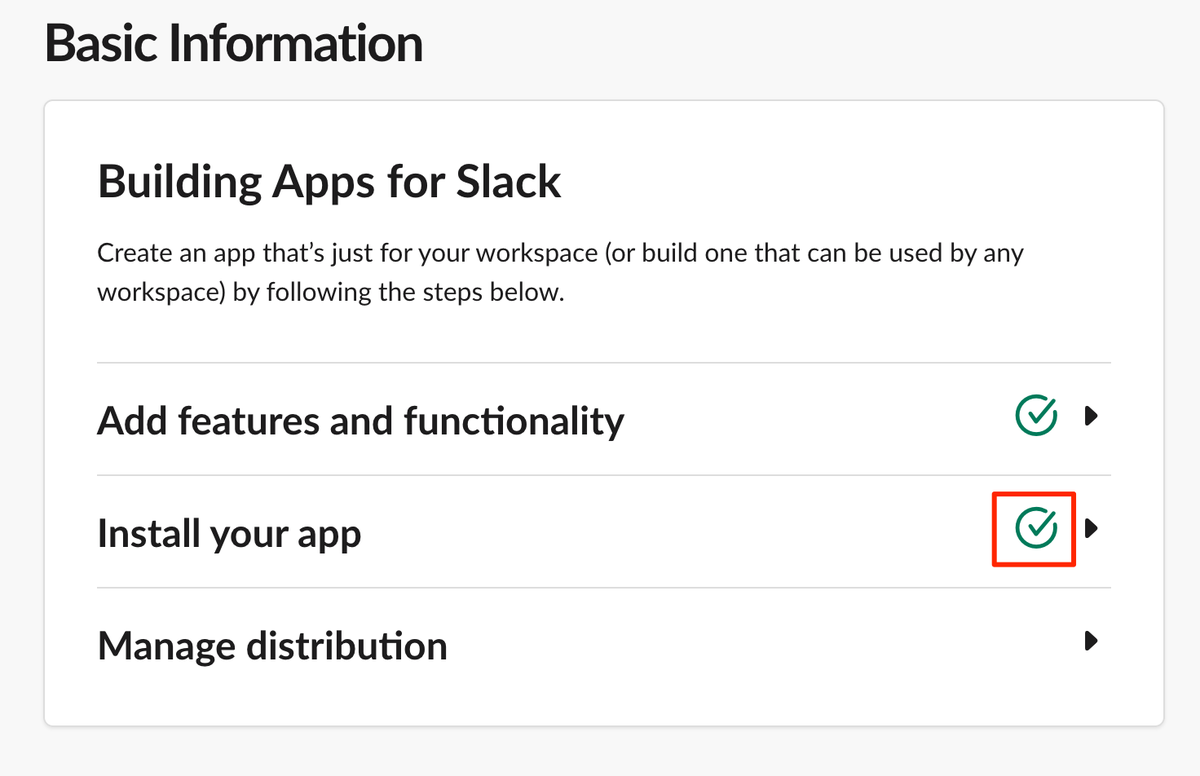Expand the Manage distribution section arrow

click(x=1092, y=641)
